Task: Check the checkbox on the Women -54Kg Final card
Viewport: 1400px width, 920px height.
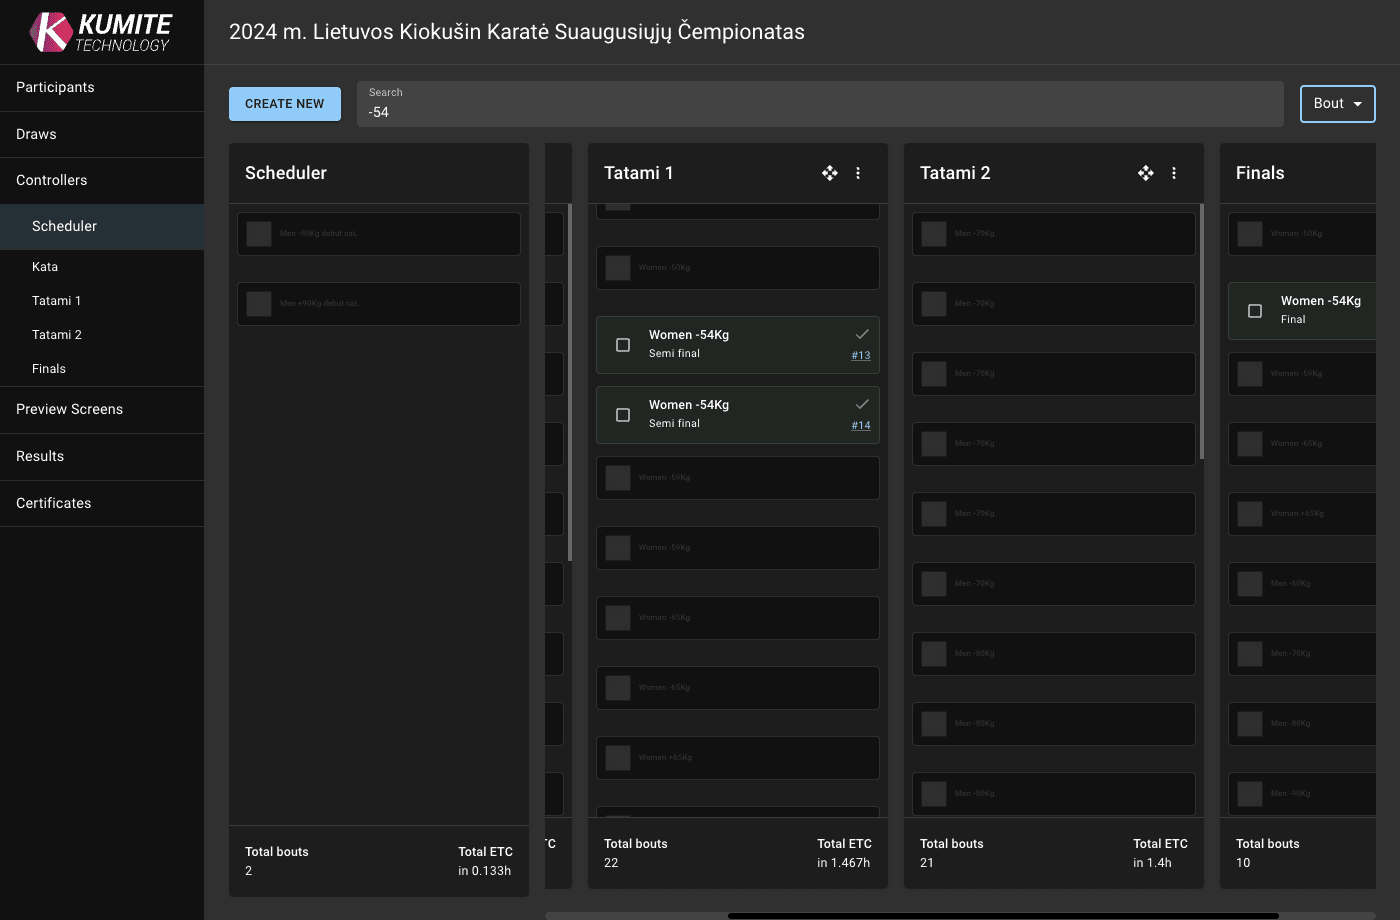Action: point(1255,311)
